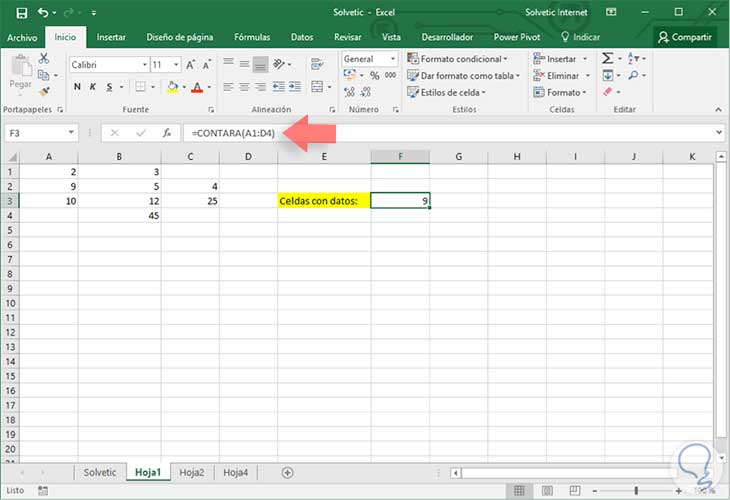Screen dimensions: 730x500
Task: Open the borders dropdown arrow
Action: [153, 87]
